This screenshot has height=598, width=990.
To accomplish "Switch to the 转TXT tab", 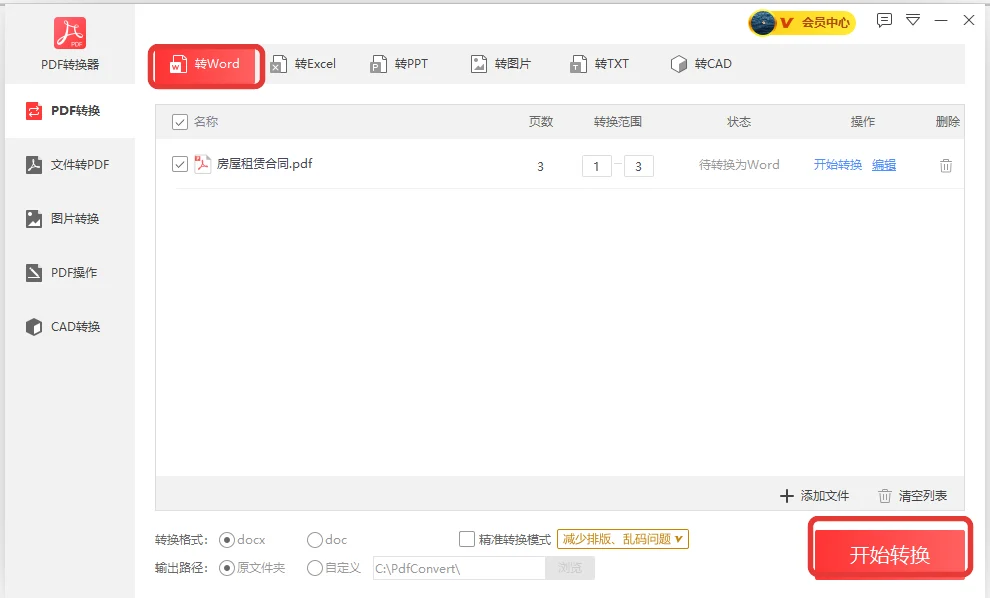I will (x=599, y=64).
